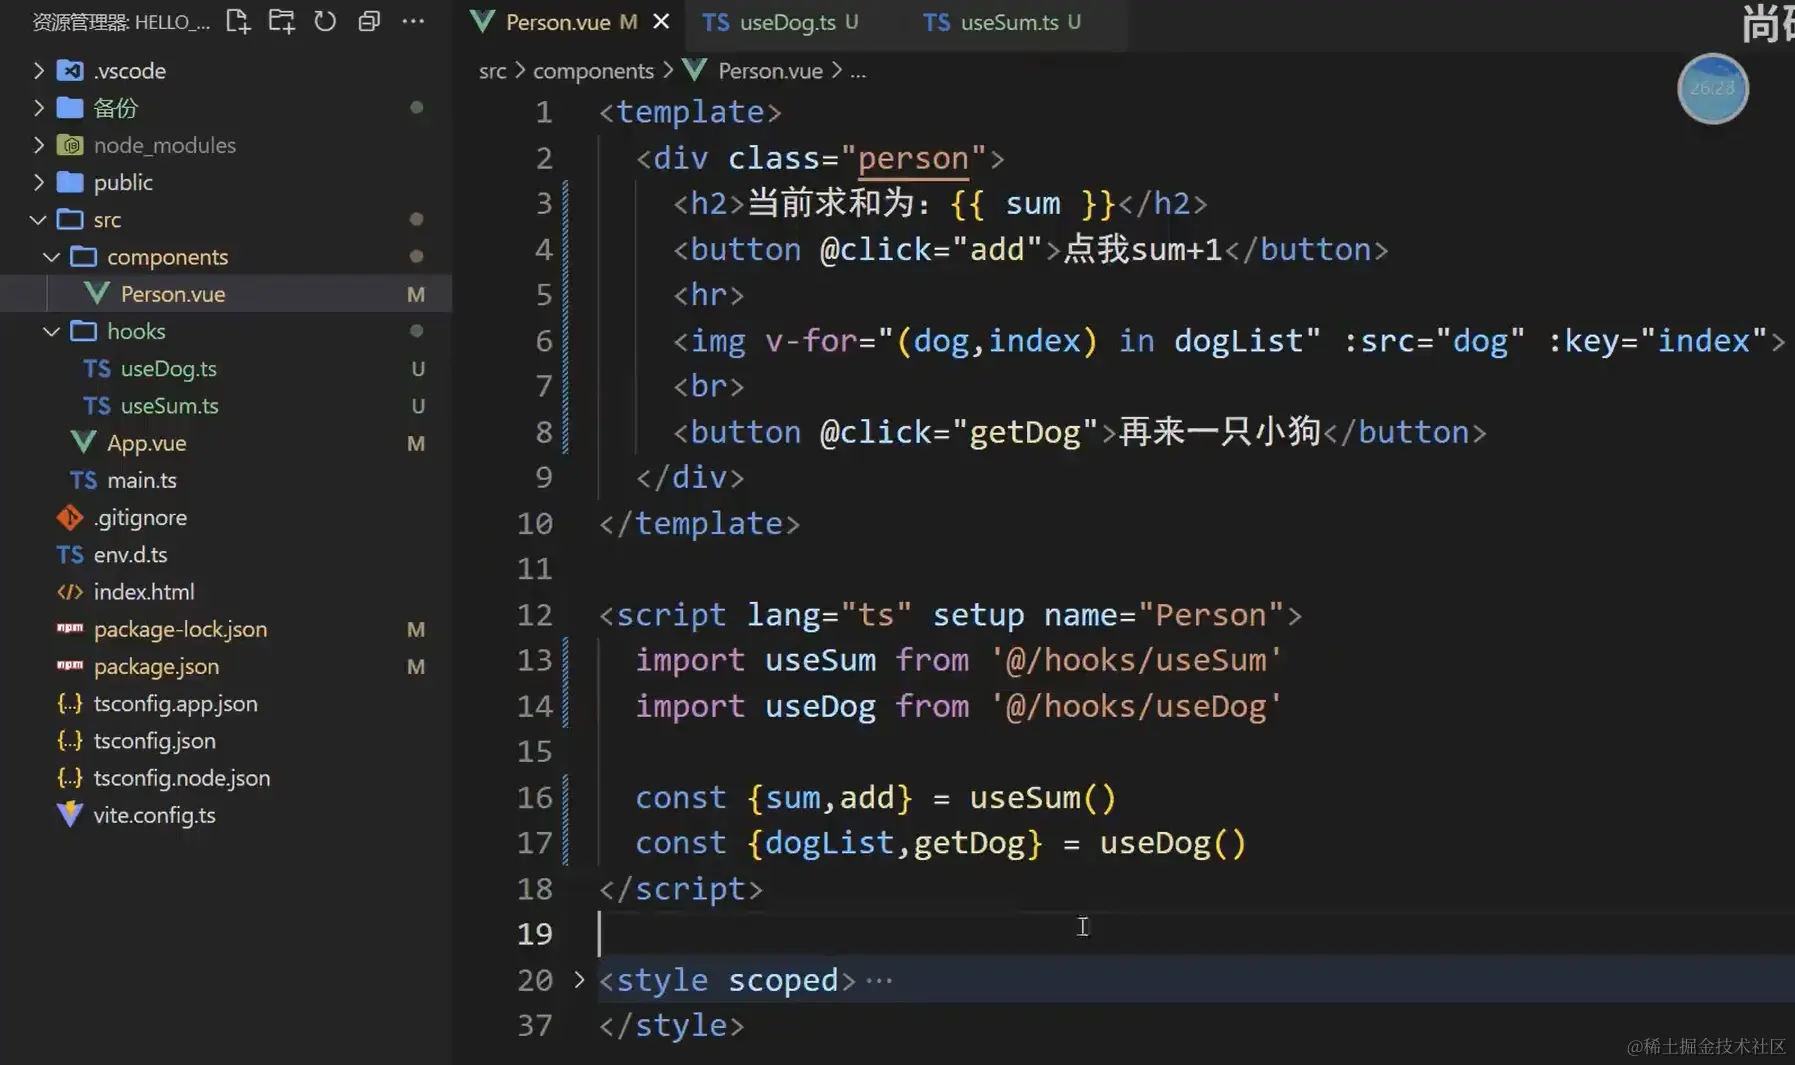Click the Vue icon beside App.vue
The image size is (1795, 1065).
[x=84, y=442]
